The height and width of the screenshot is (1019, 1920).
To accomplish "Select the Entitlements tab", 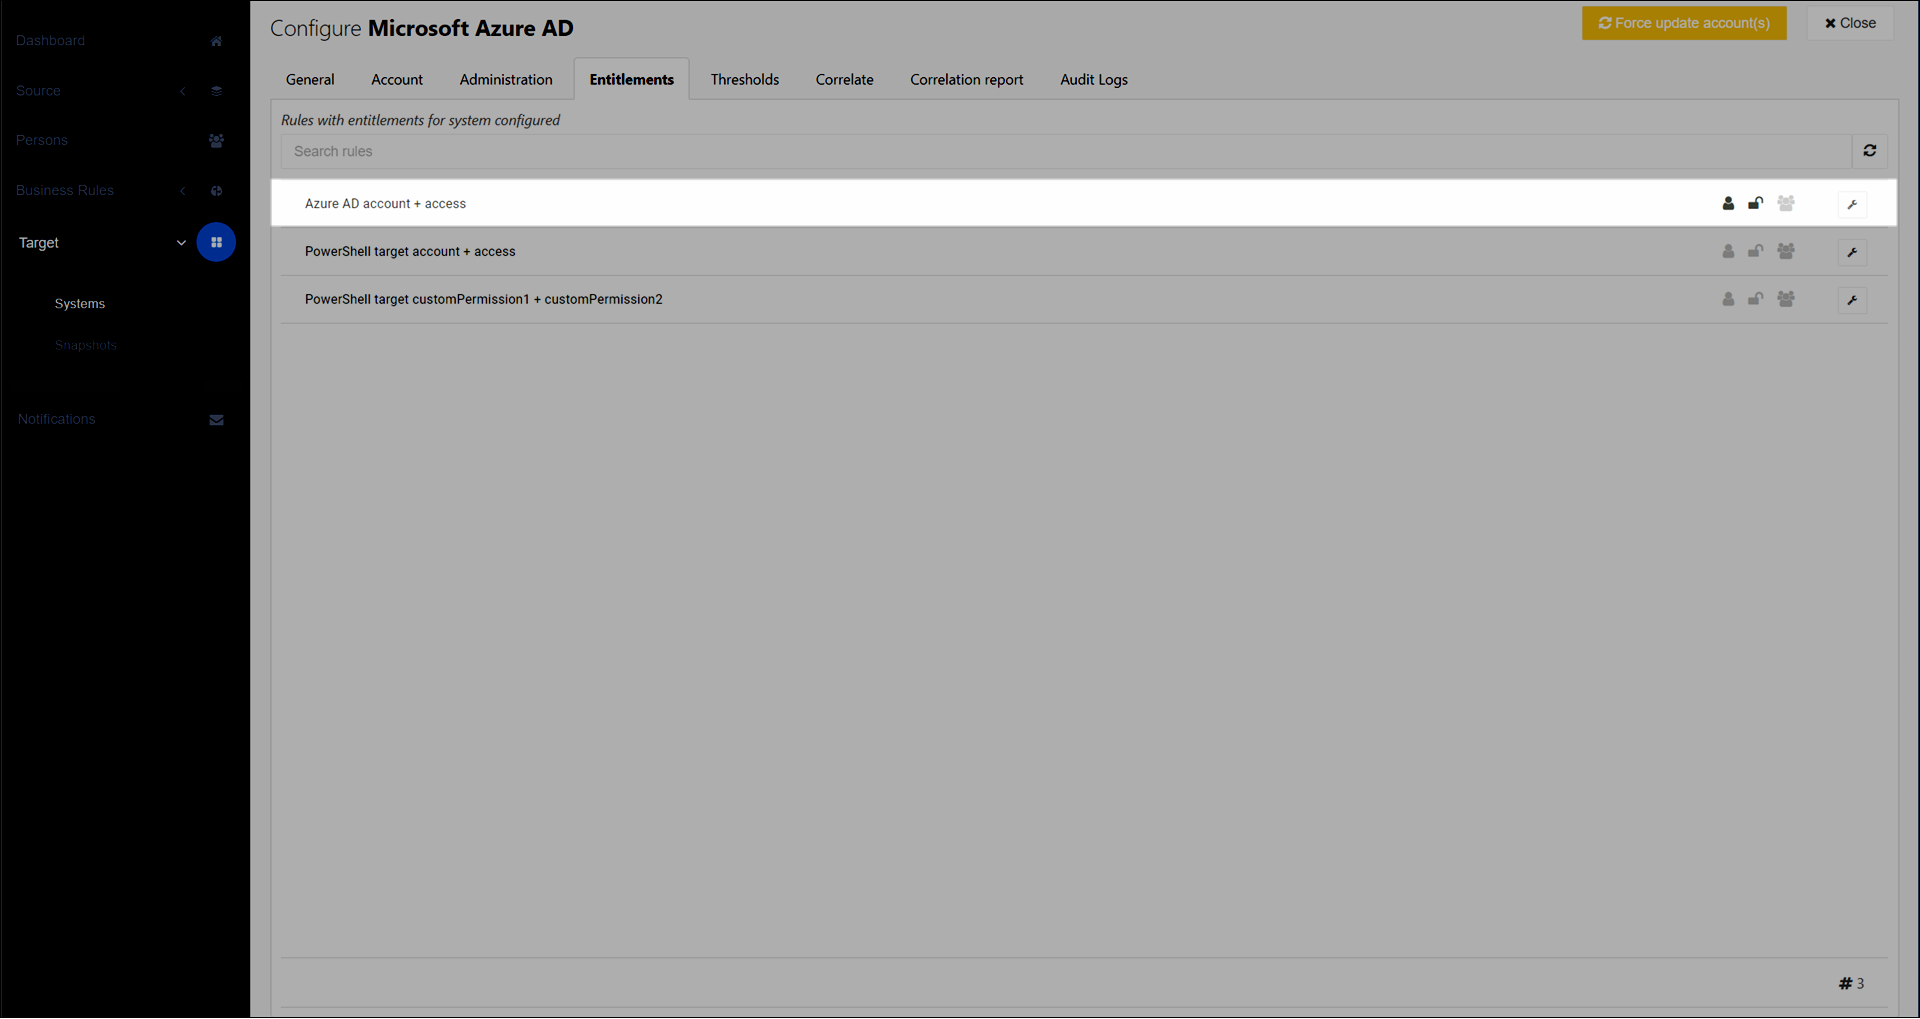I will coord(631,80).
